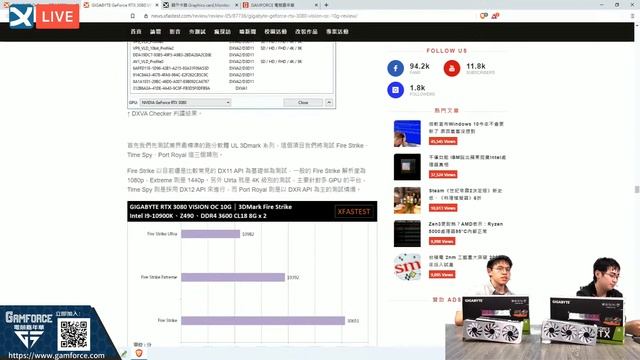Click the last item in the site navigation bar
This screenshot has width=640, height=360.
coord(337,31)
